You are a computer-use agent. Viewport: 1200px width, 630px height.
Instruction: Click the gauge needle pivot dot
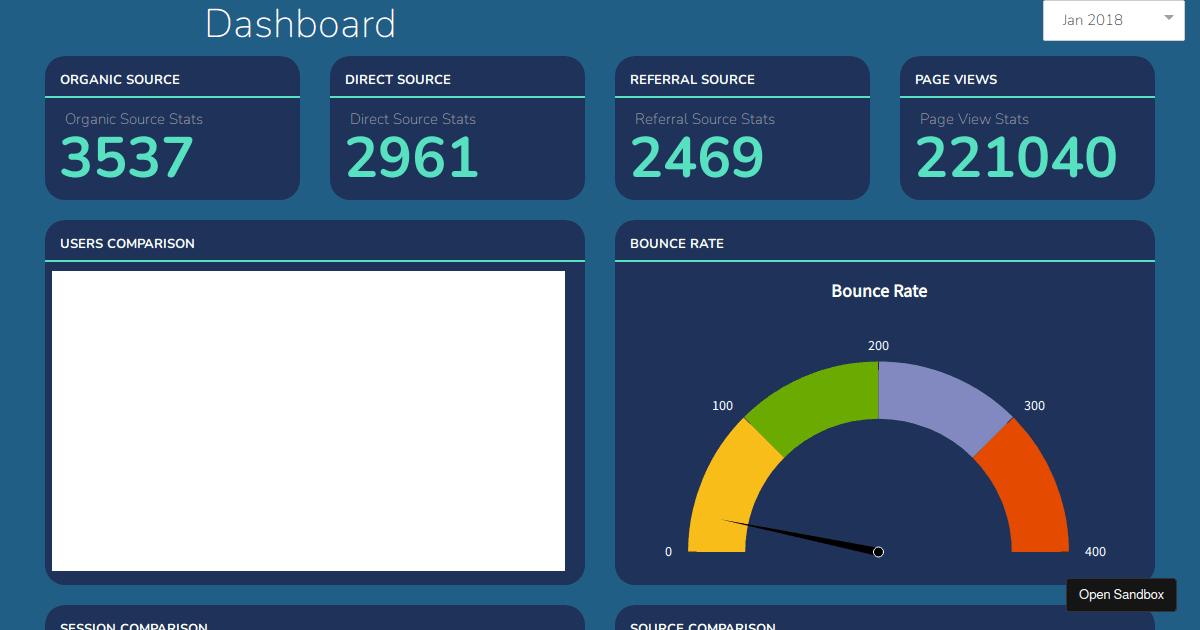878,552
